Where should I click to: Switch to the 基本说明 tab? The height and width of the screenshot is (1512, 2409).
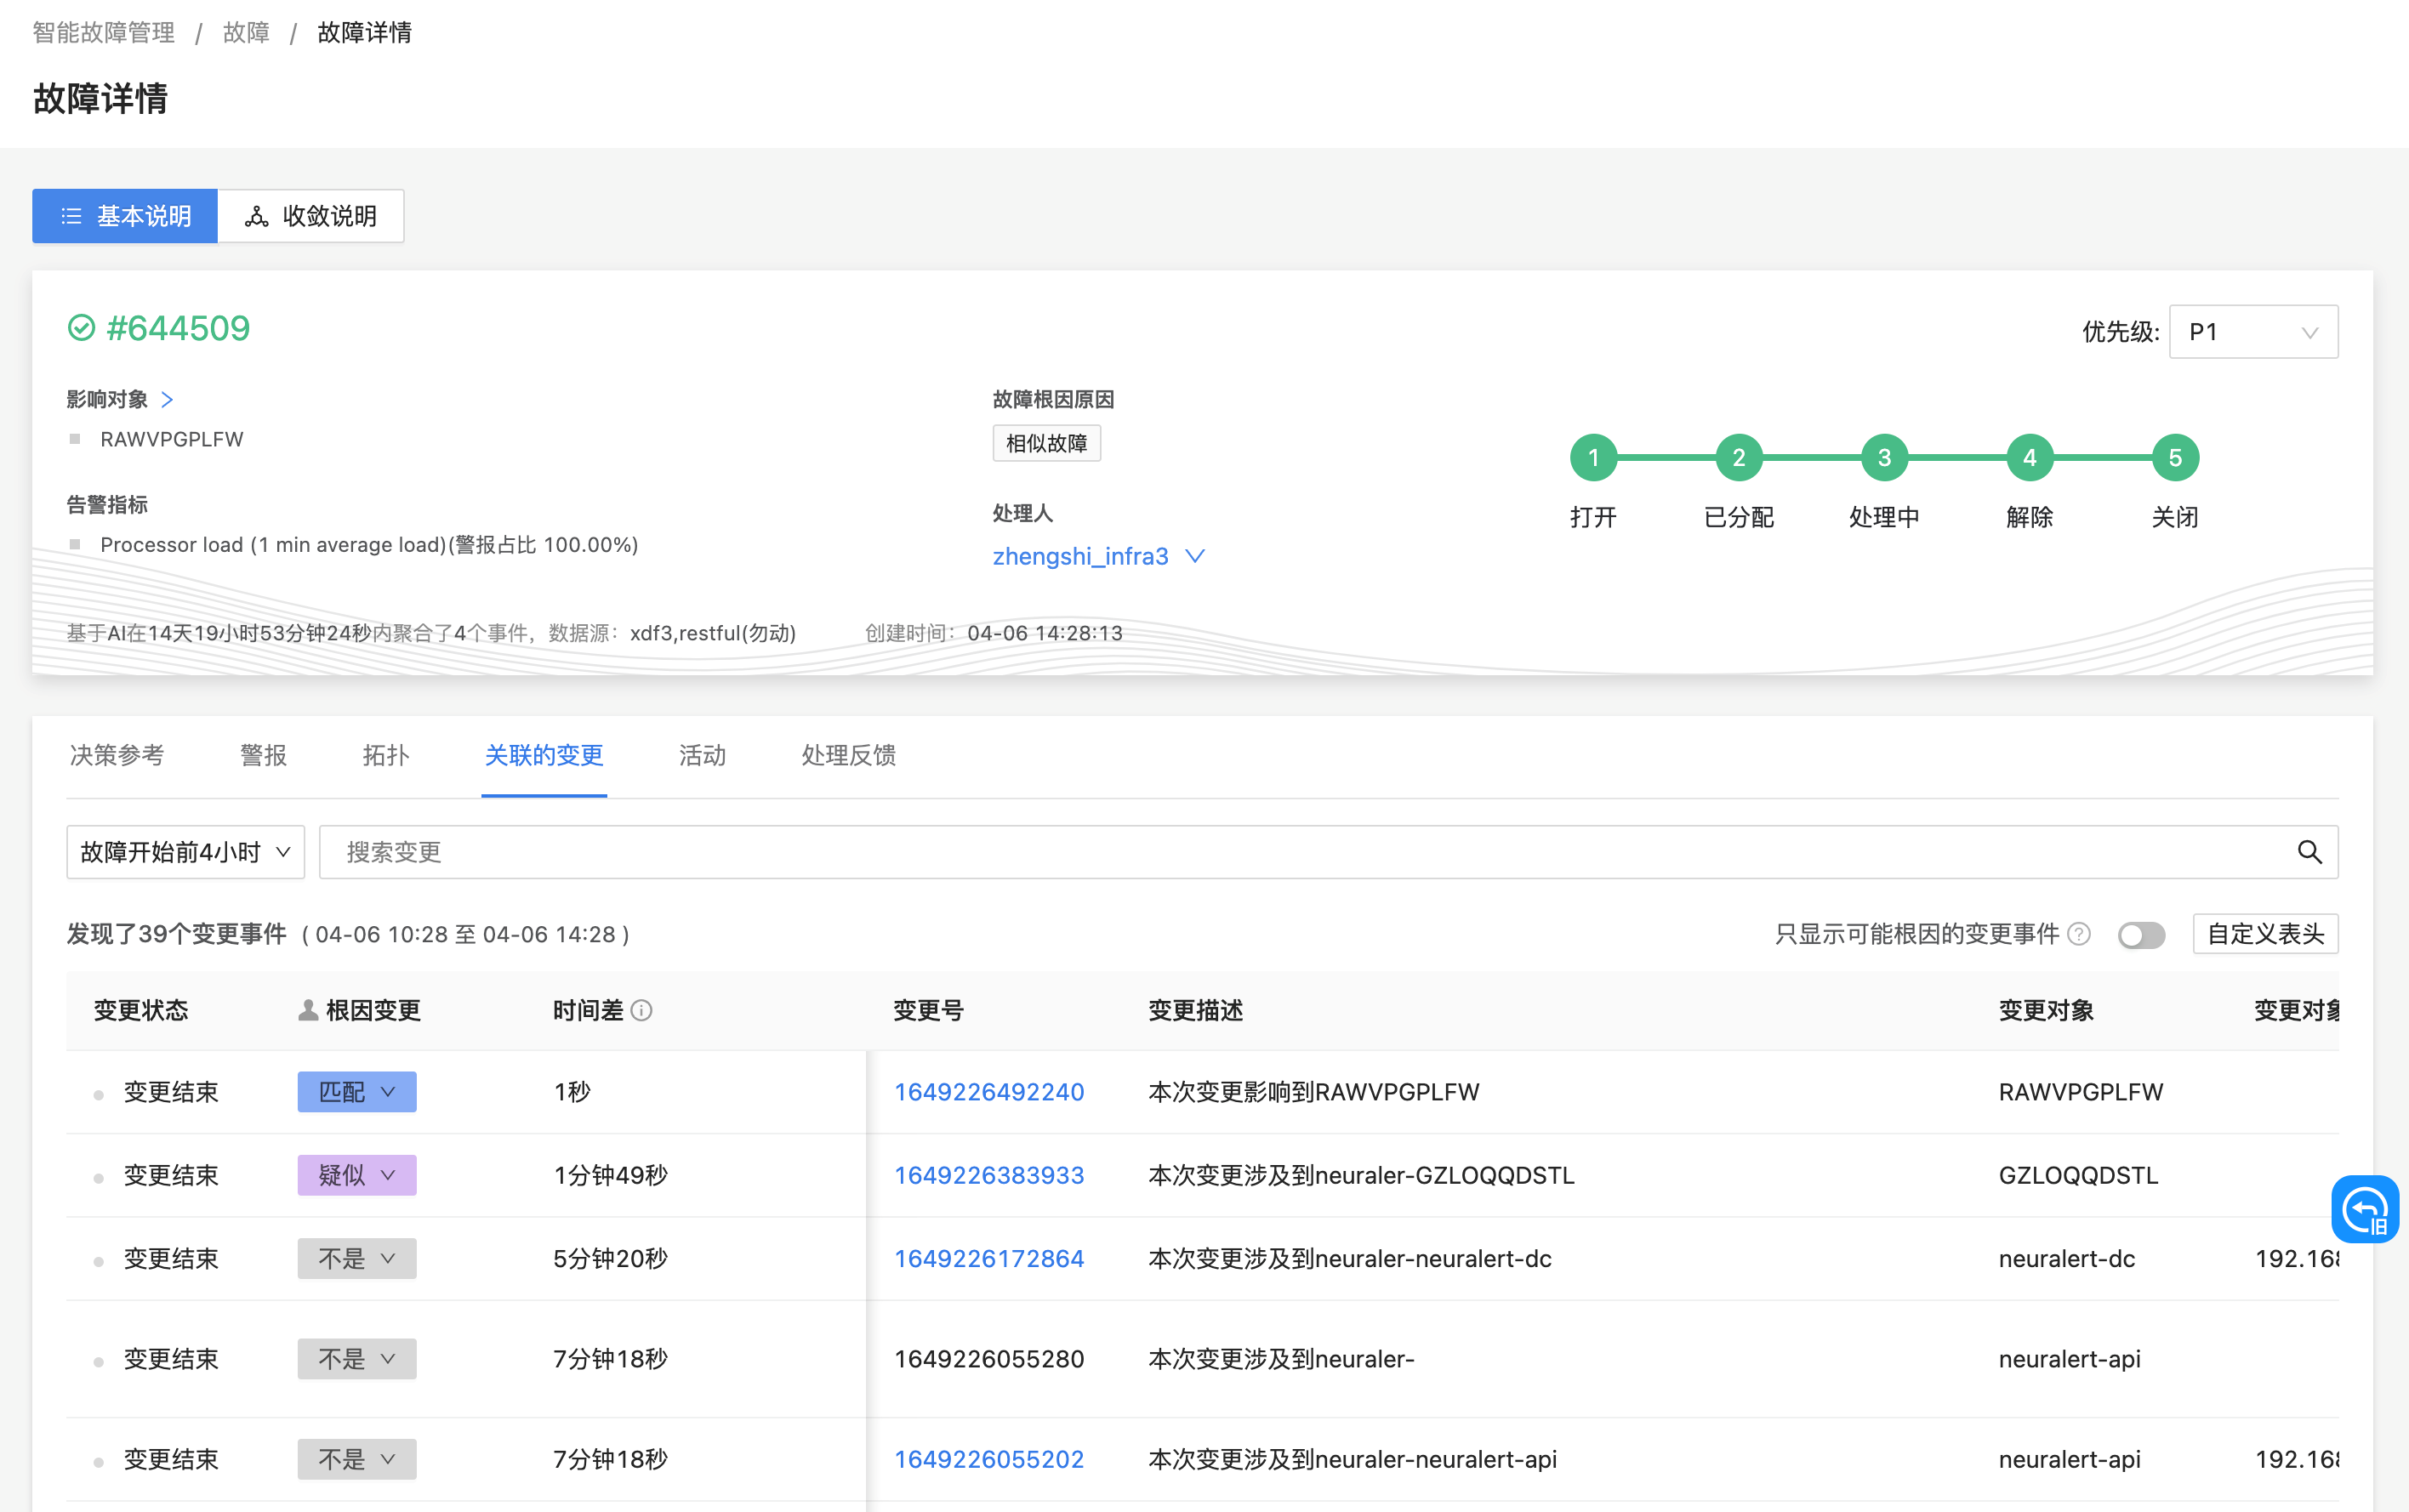tap(125, 216)
